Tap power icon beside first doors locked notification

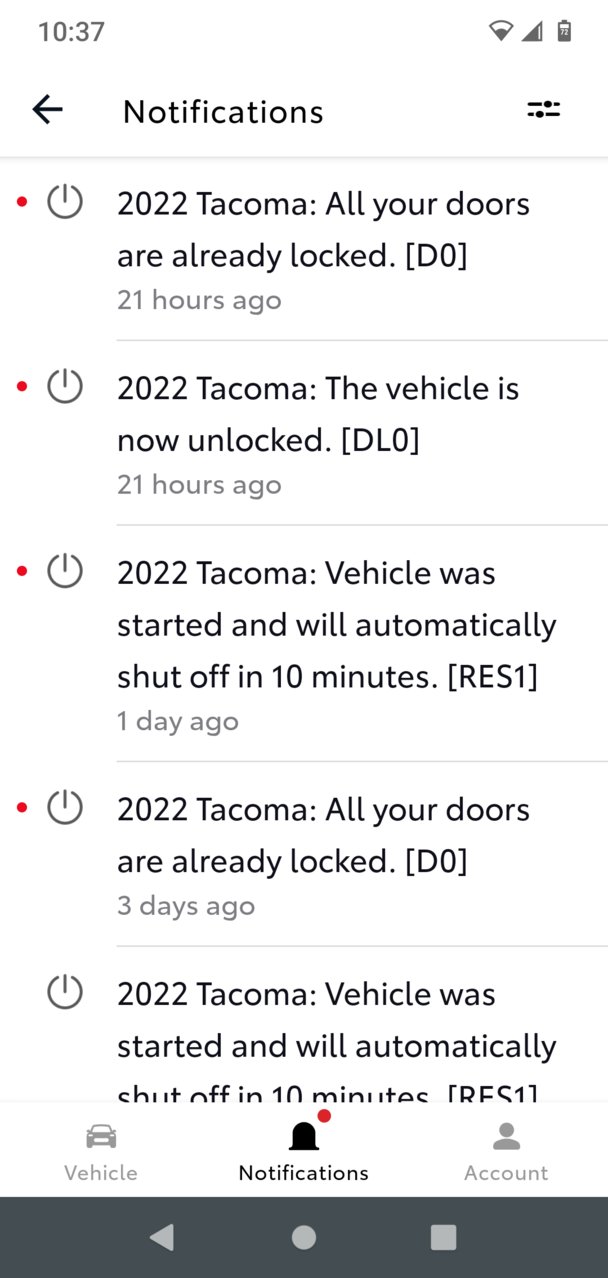pyautogui.click(x=65, y=202)
